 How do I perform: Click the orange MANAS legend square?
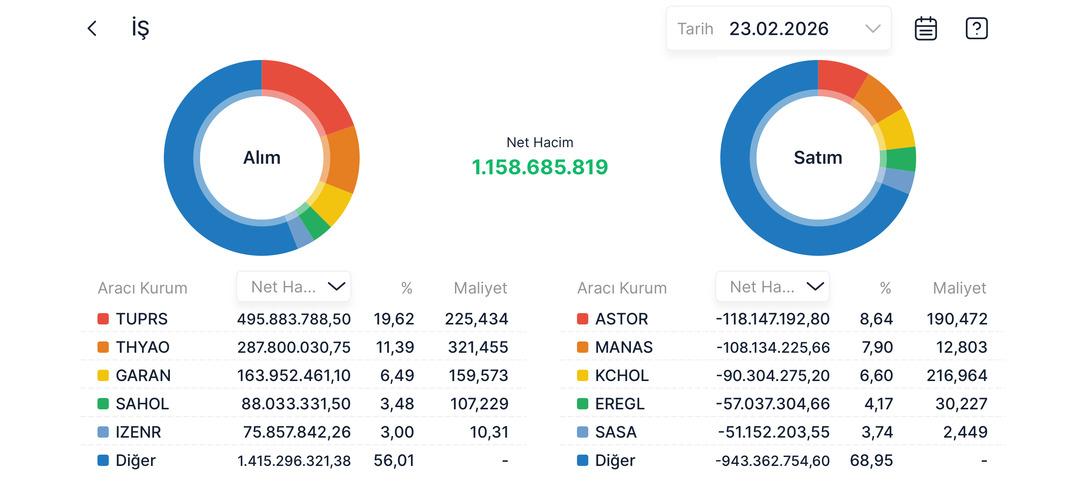[x=582, y=348]
